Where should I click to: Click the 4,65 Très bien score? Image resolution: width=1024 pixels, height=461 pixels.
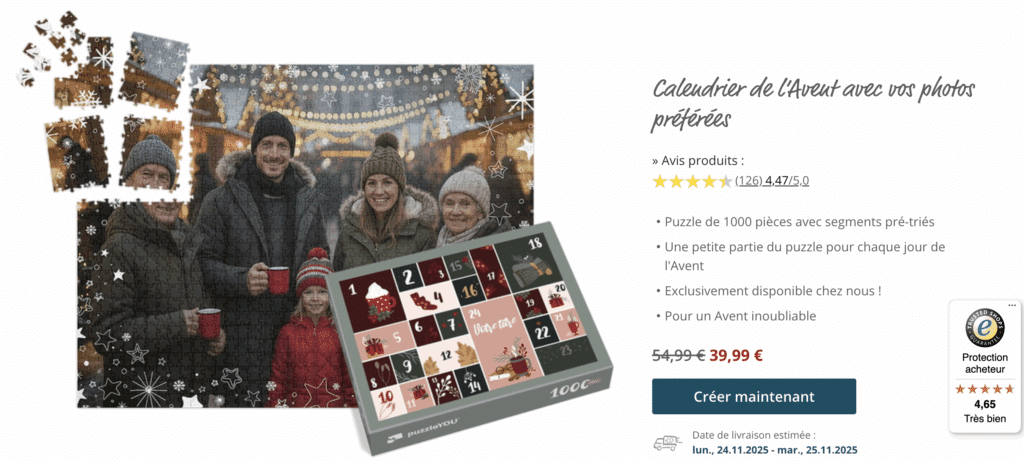tap(985, 411)
